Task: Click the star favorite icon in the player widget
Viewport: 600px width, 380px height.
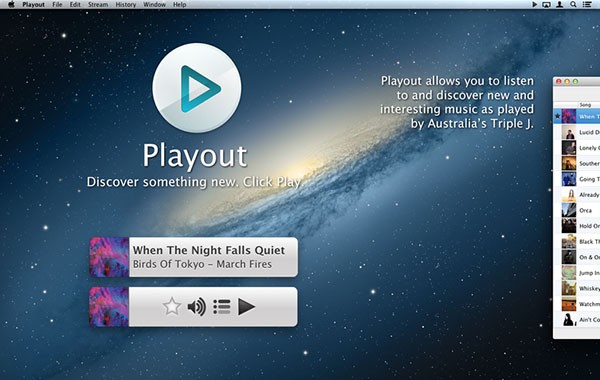Action: (x=171, y=306)
